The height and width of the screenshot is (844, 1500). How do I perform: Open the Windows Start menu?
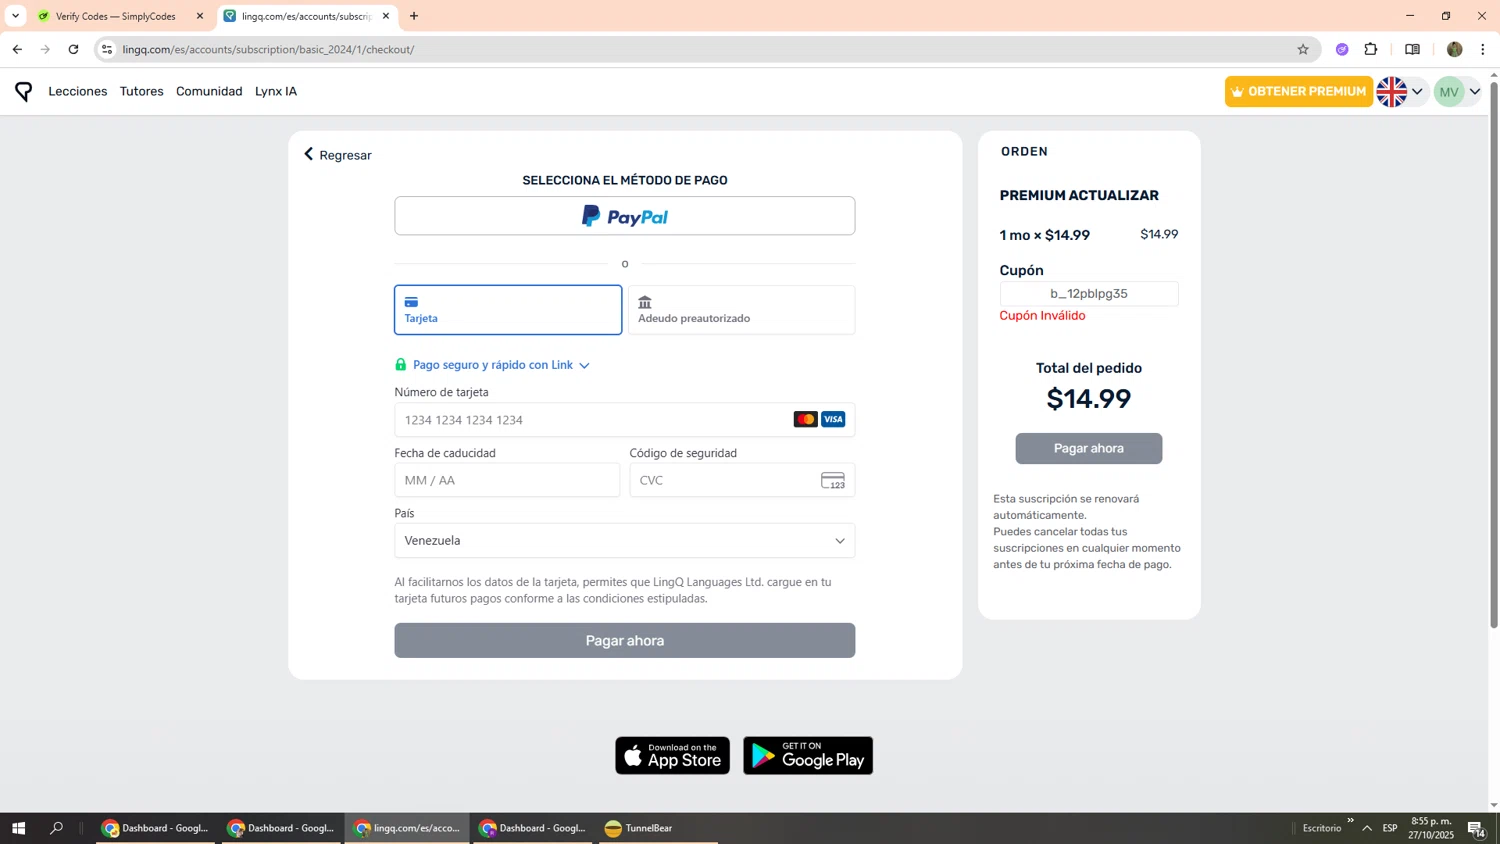tap(18, 828)
